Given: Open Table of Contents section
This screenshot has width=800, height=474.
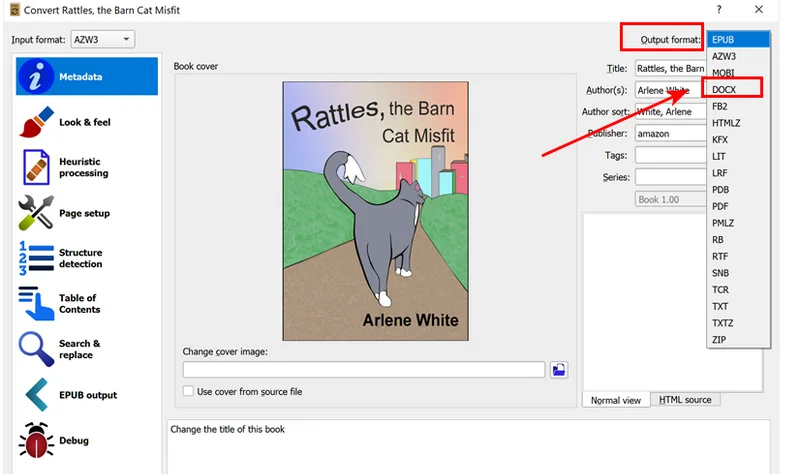Looking at the screenshot, I should (87, 304).
